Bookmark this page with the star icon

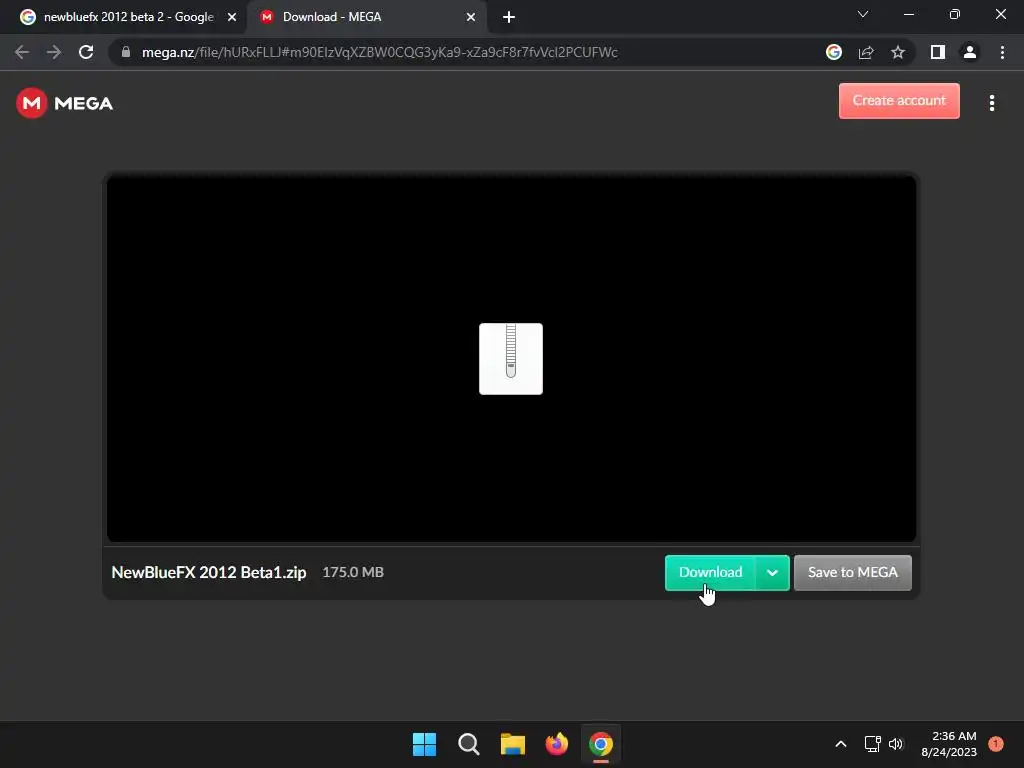898,52
